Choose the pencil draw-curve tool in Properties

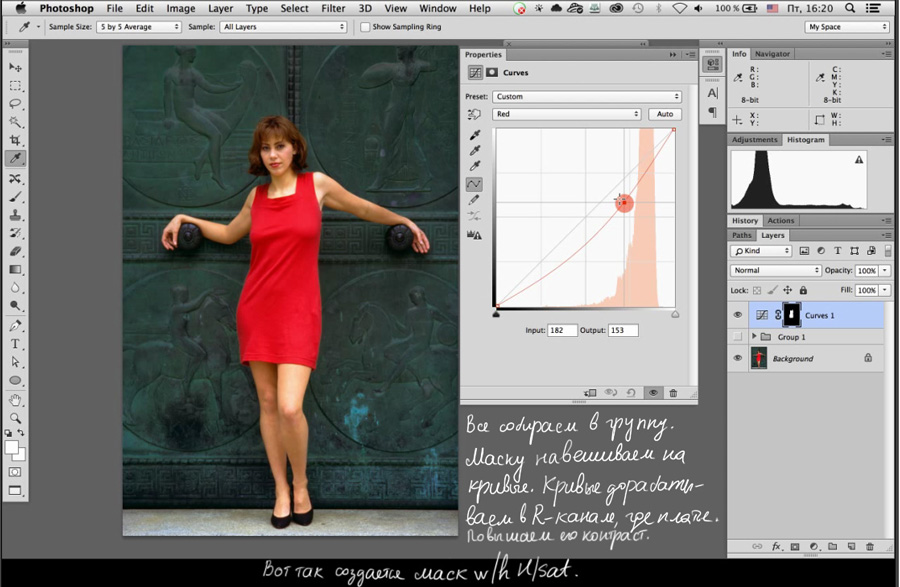(x=475, y=200)
